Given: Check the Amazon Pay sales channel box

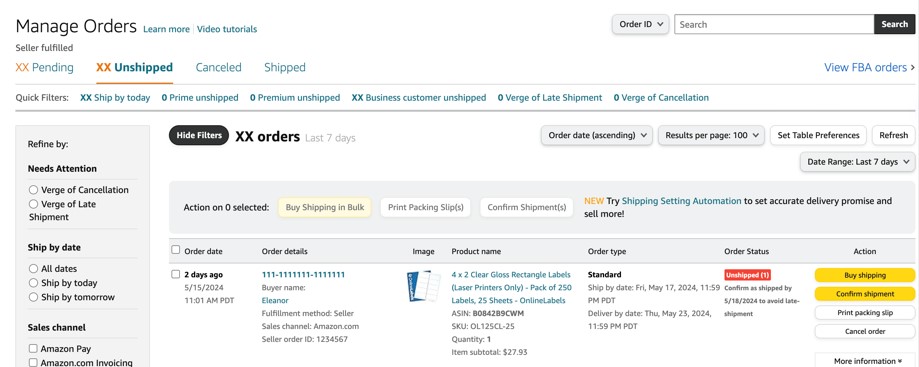Looking at the screenshot, I should point(33,349).
